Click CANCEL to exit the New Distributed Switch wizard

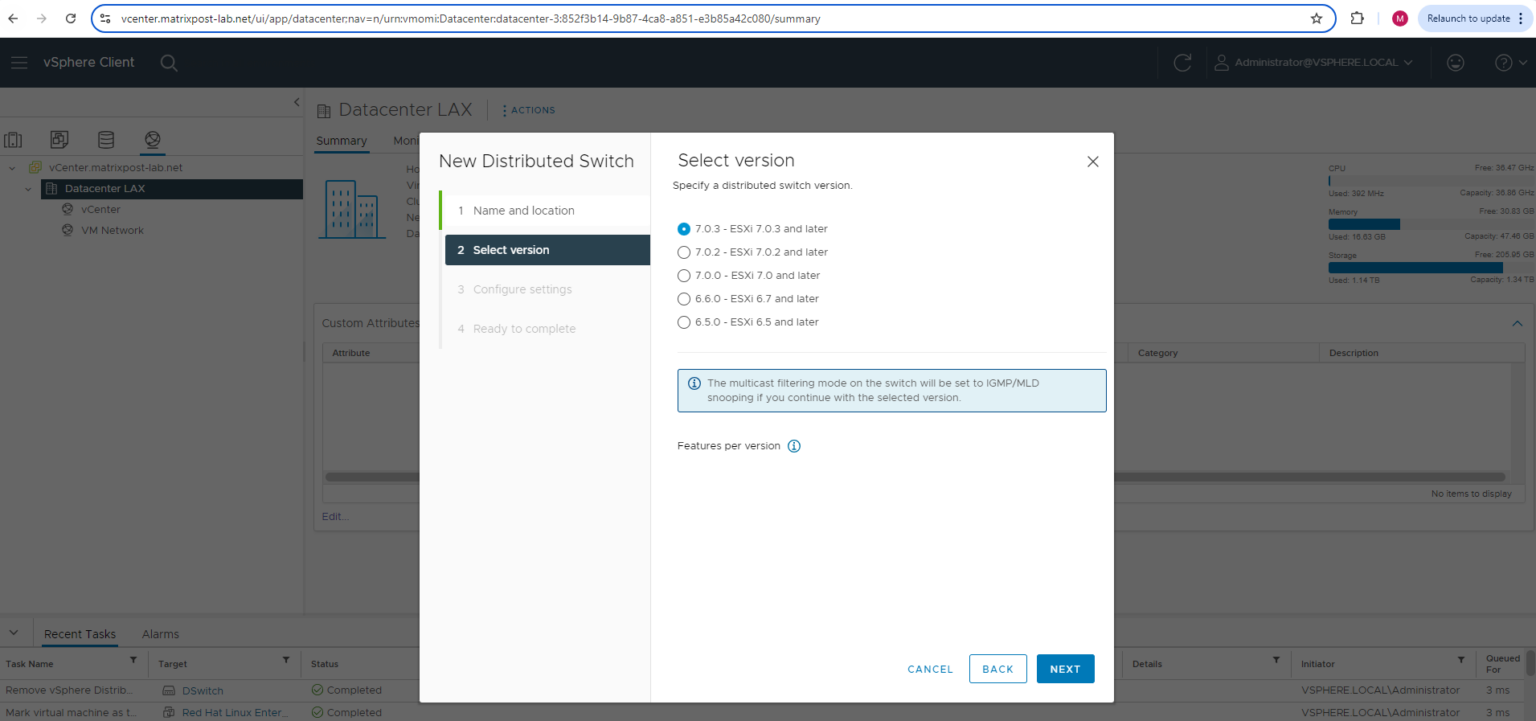pyautogui.click(x=930, y=668)
